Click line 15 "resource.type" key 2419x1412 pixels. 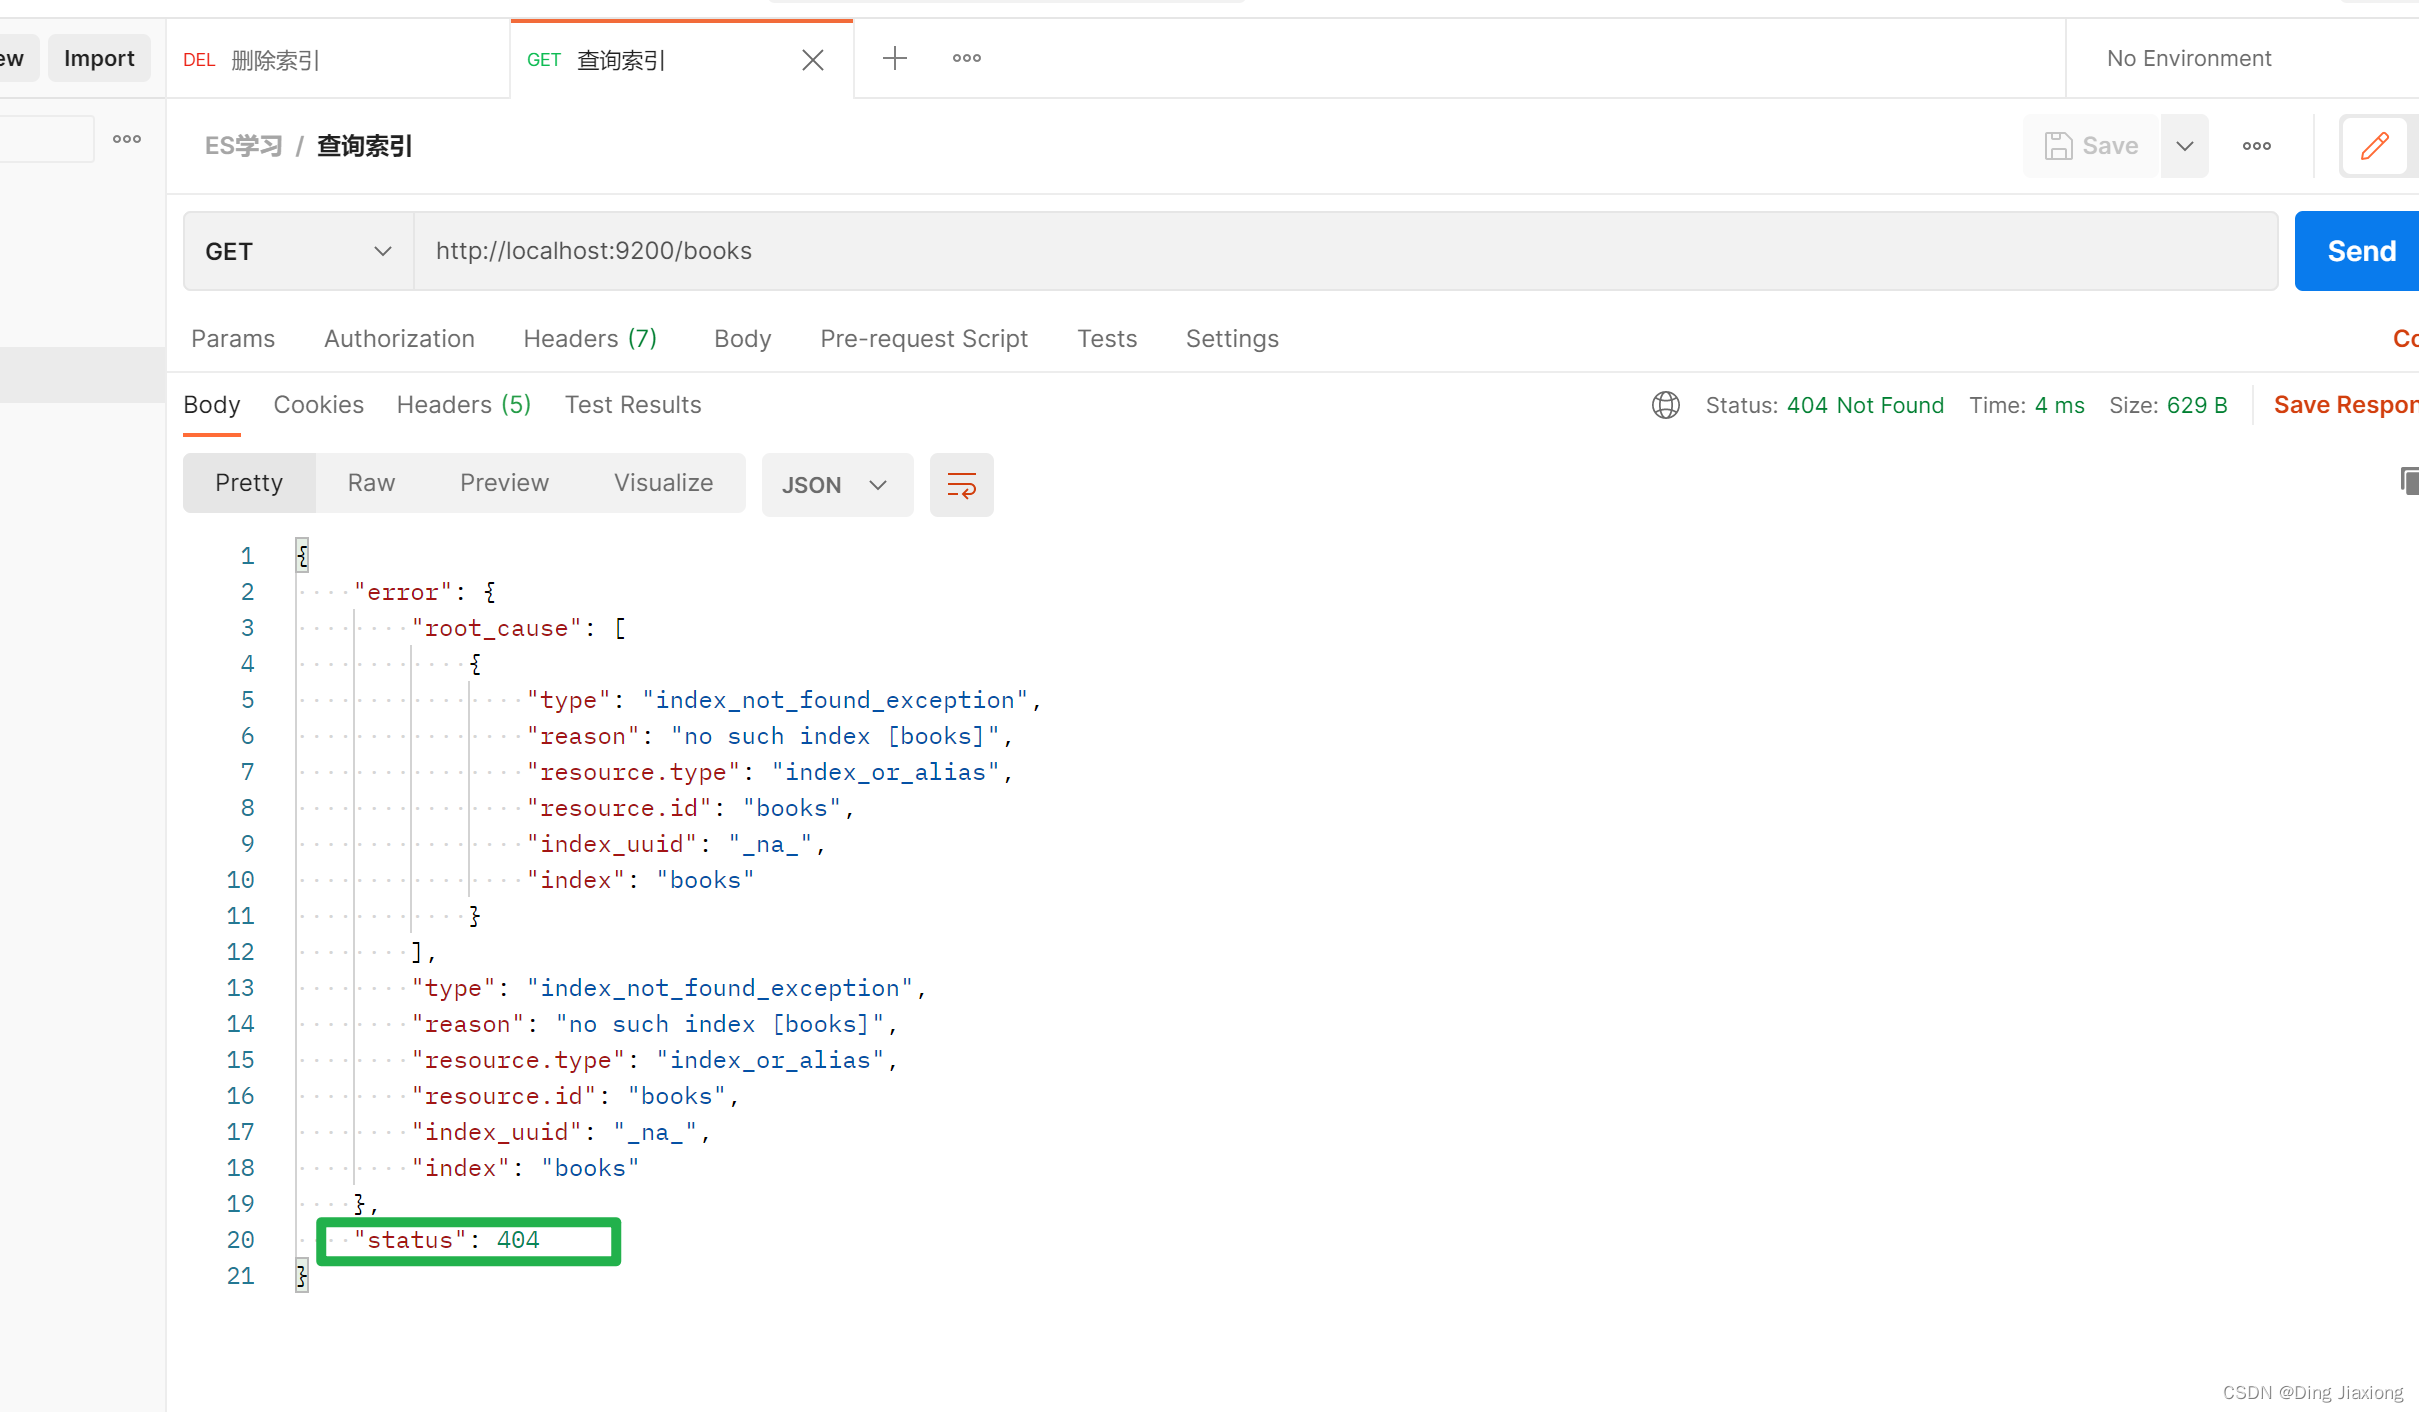518,1060
